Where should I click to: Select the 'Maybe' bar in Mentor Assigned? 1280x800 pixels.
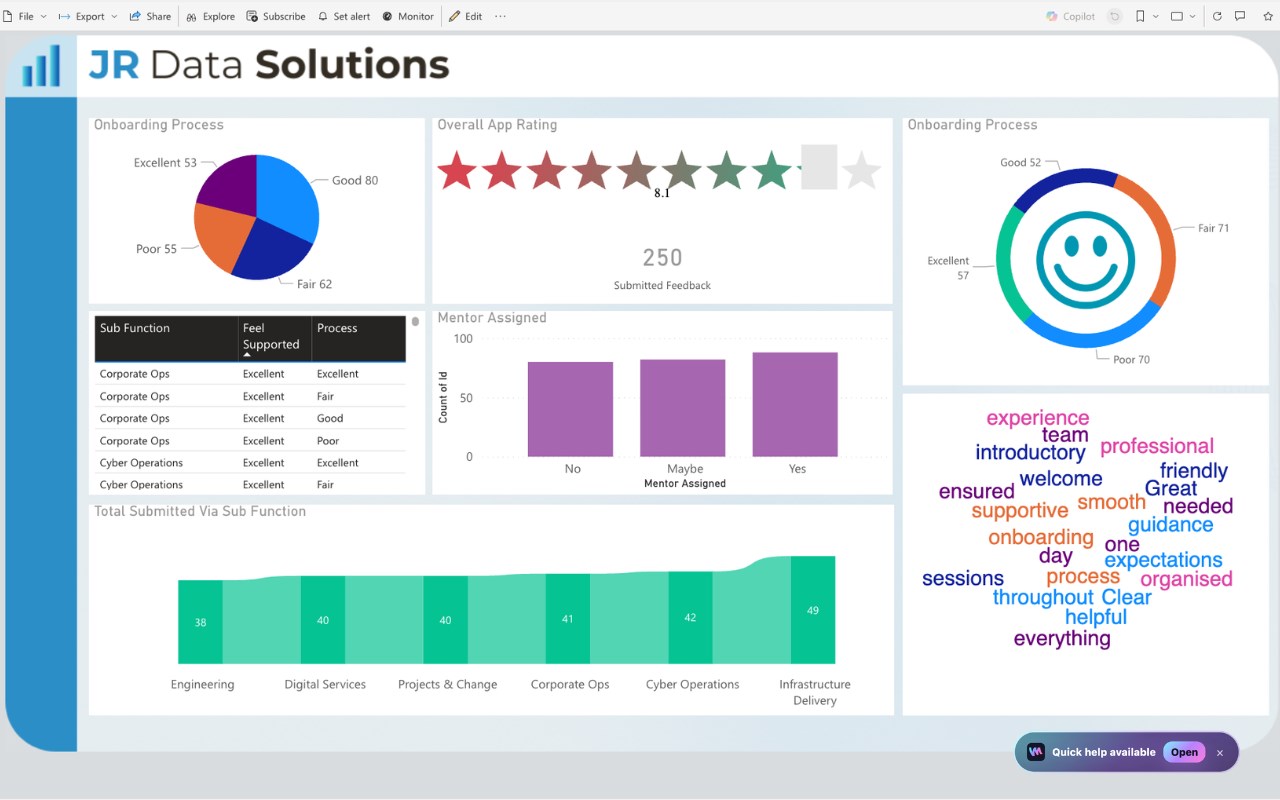[683, 408]
